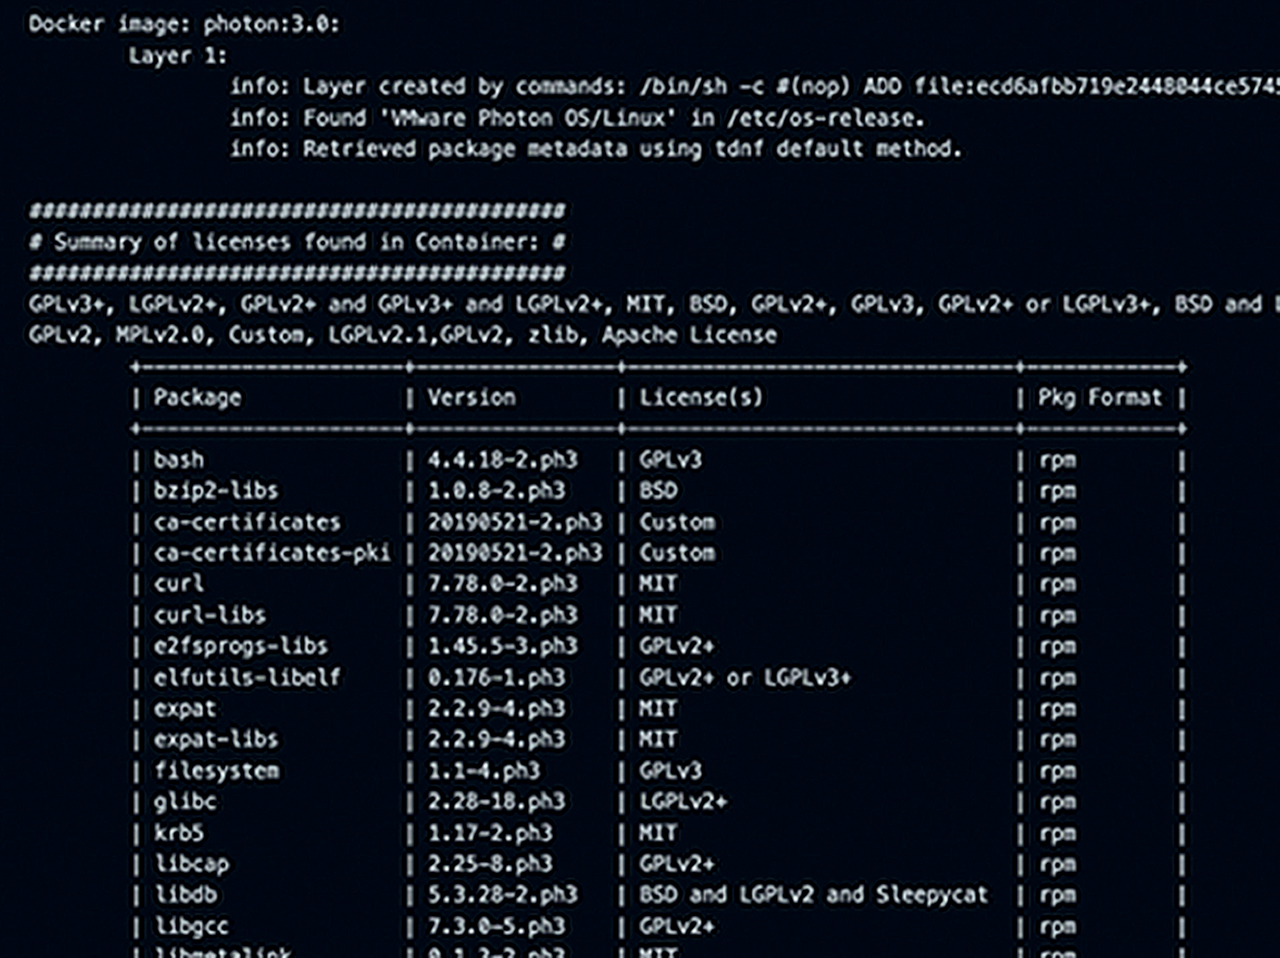1280x958 pixels.
Task: Click the 'Retrieved package metadata' info line
Action: coord(595,149)
